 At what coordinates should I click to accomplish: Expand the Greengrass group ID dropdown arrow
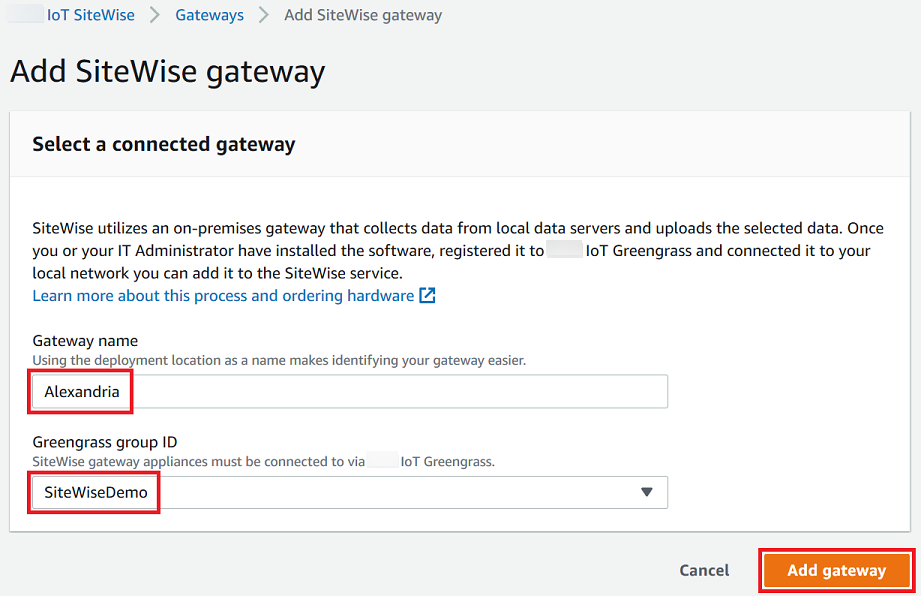647,492
